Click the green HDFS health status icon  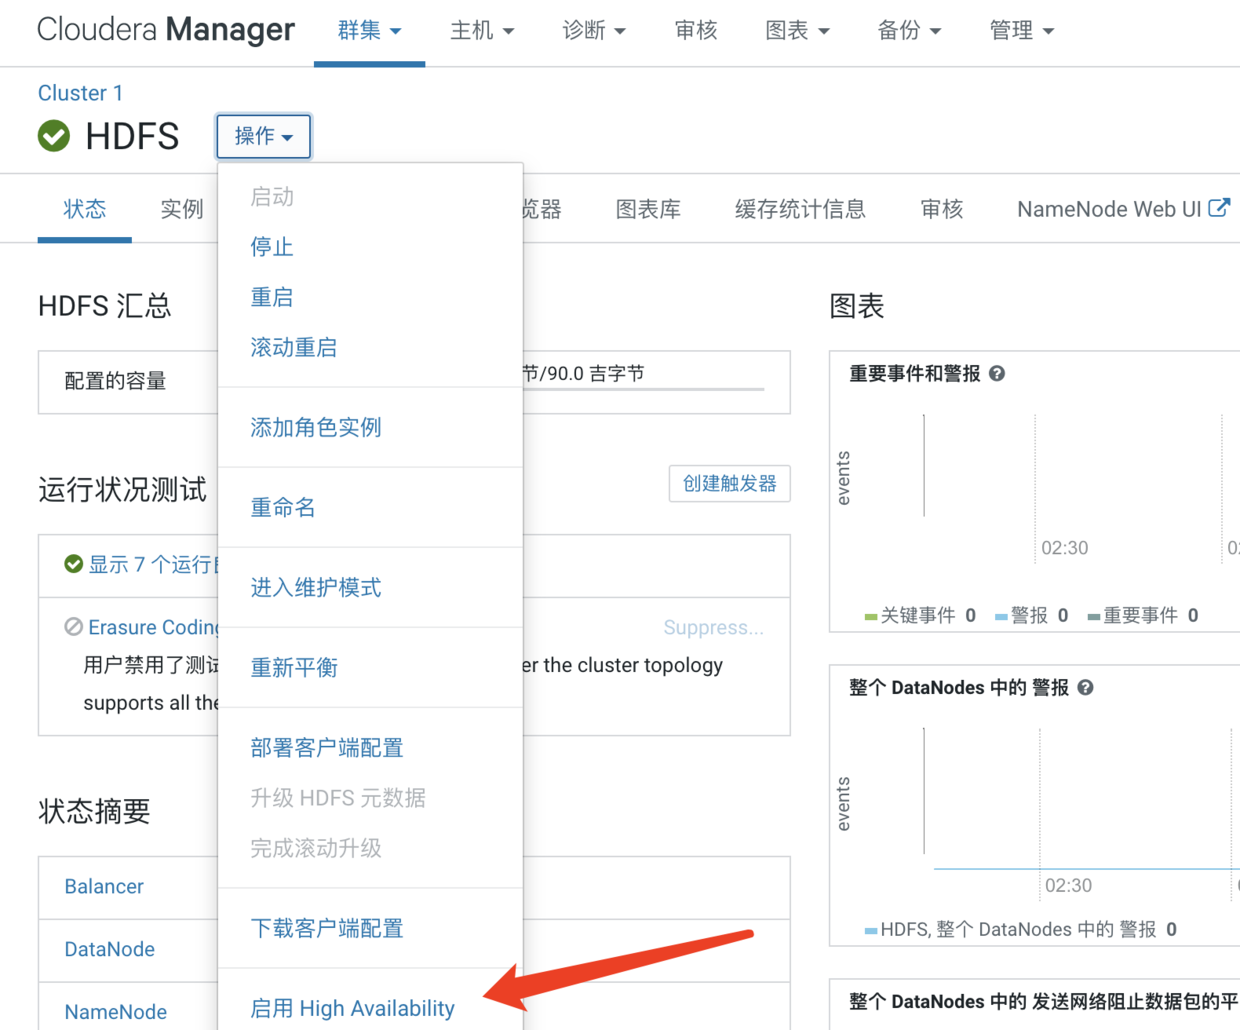54,136
